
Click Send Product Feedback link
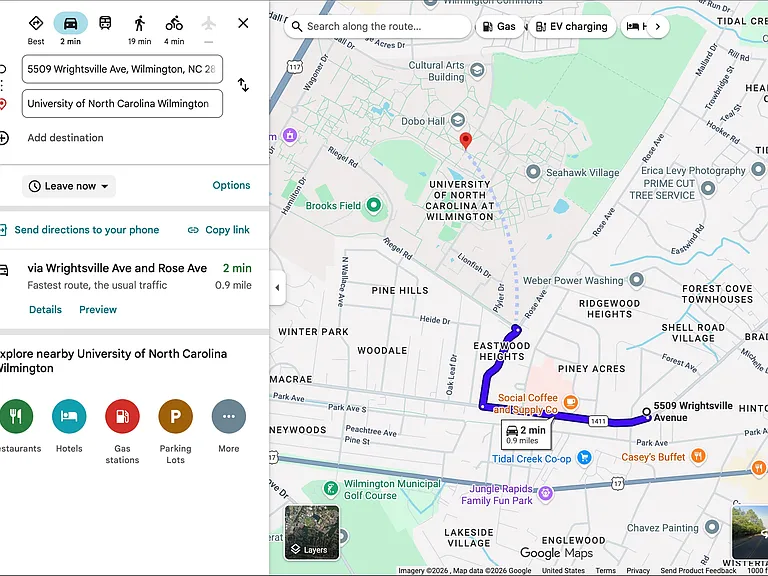(698, 571)
